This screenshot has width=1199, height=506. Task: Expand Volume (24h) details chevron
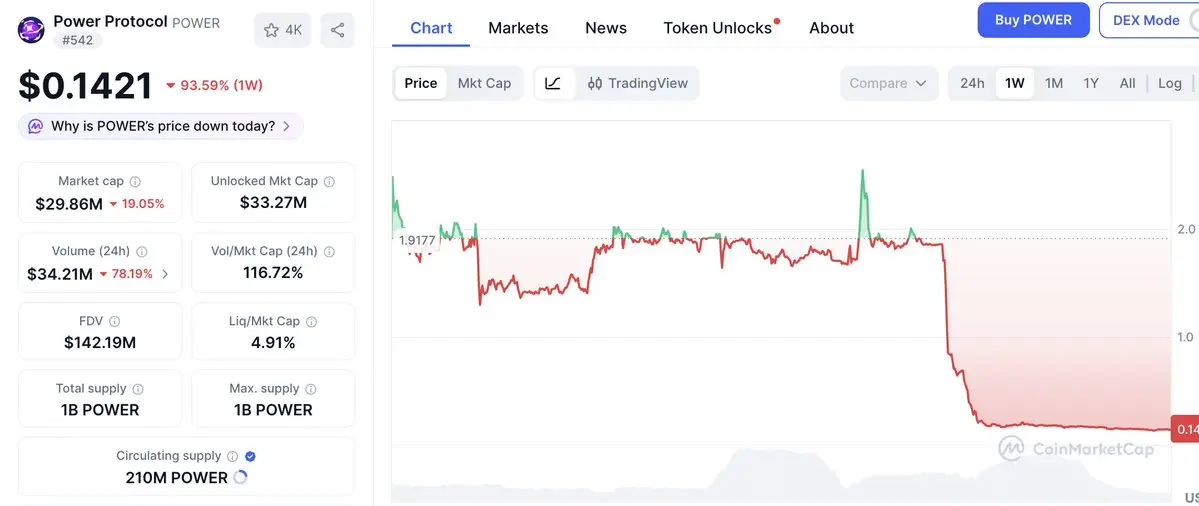pos(165,274)
